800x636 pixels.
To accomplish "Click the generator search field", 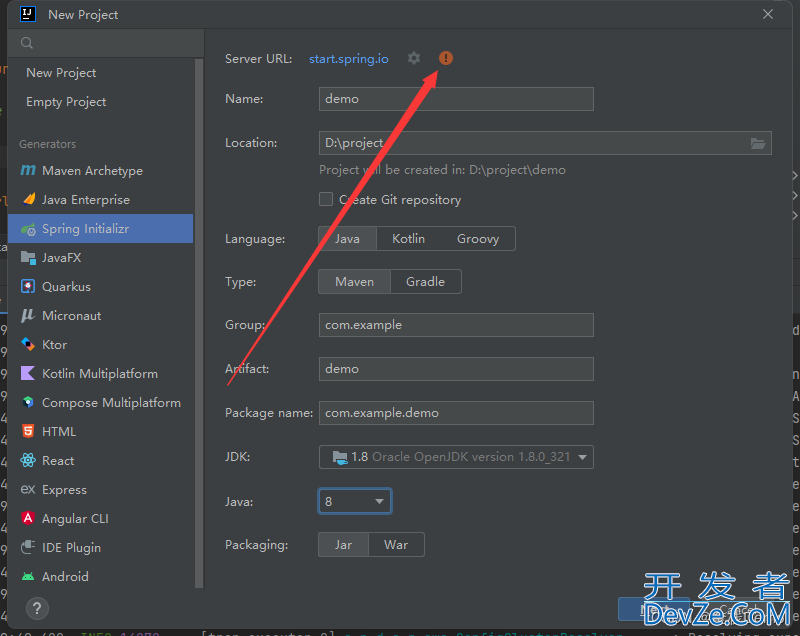I will 106,43.
